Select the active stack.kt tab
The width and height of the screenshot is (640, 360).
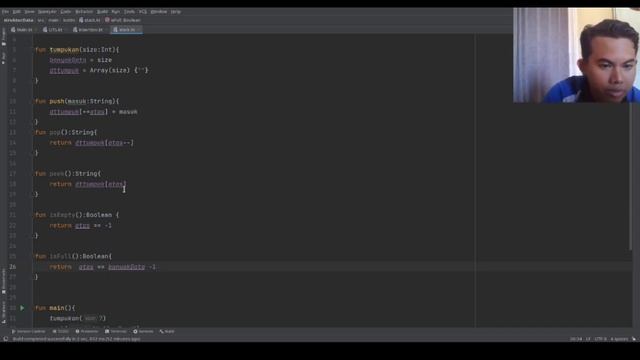coord(126,30)
